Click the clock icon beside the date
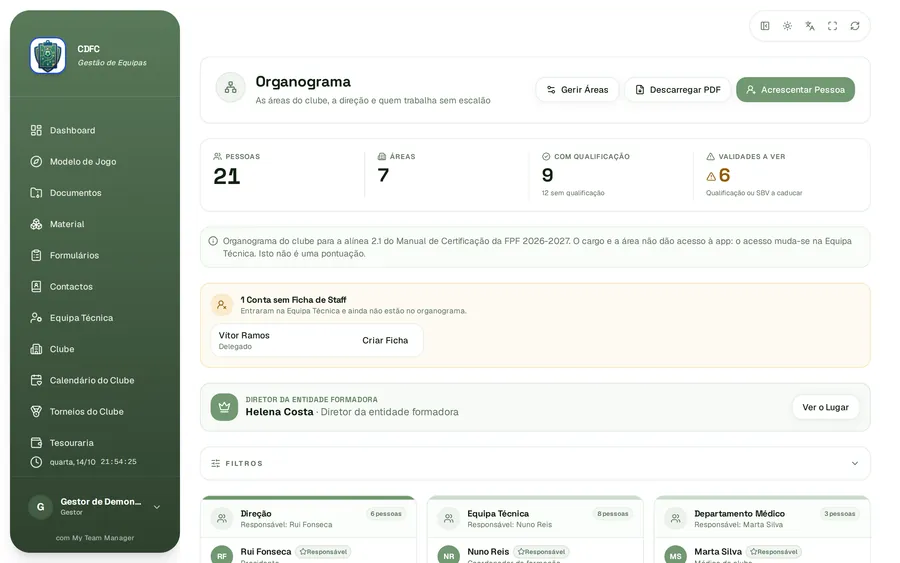 click(36, 462)
